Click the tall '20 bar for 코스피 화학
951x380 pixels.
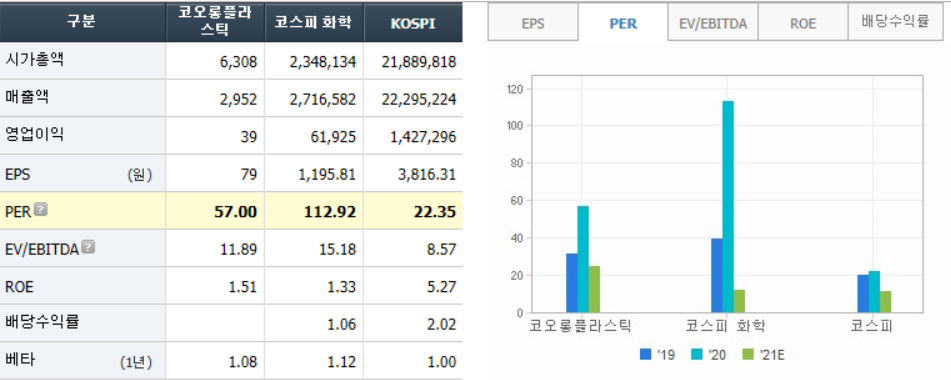(728, 207)
